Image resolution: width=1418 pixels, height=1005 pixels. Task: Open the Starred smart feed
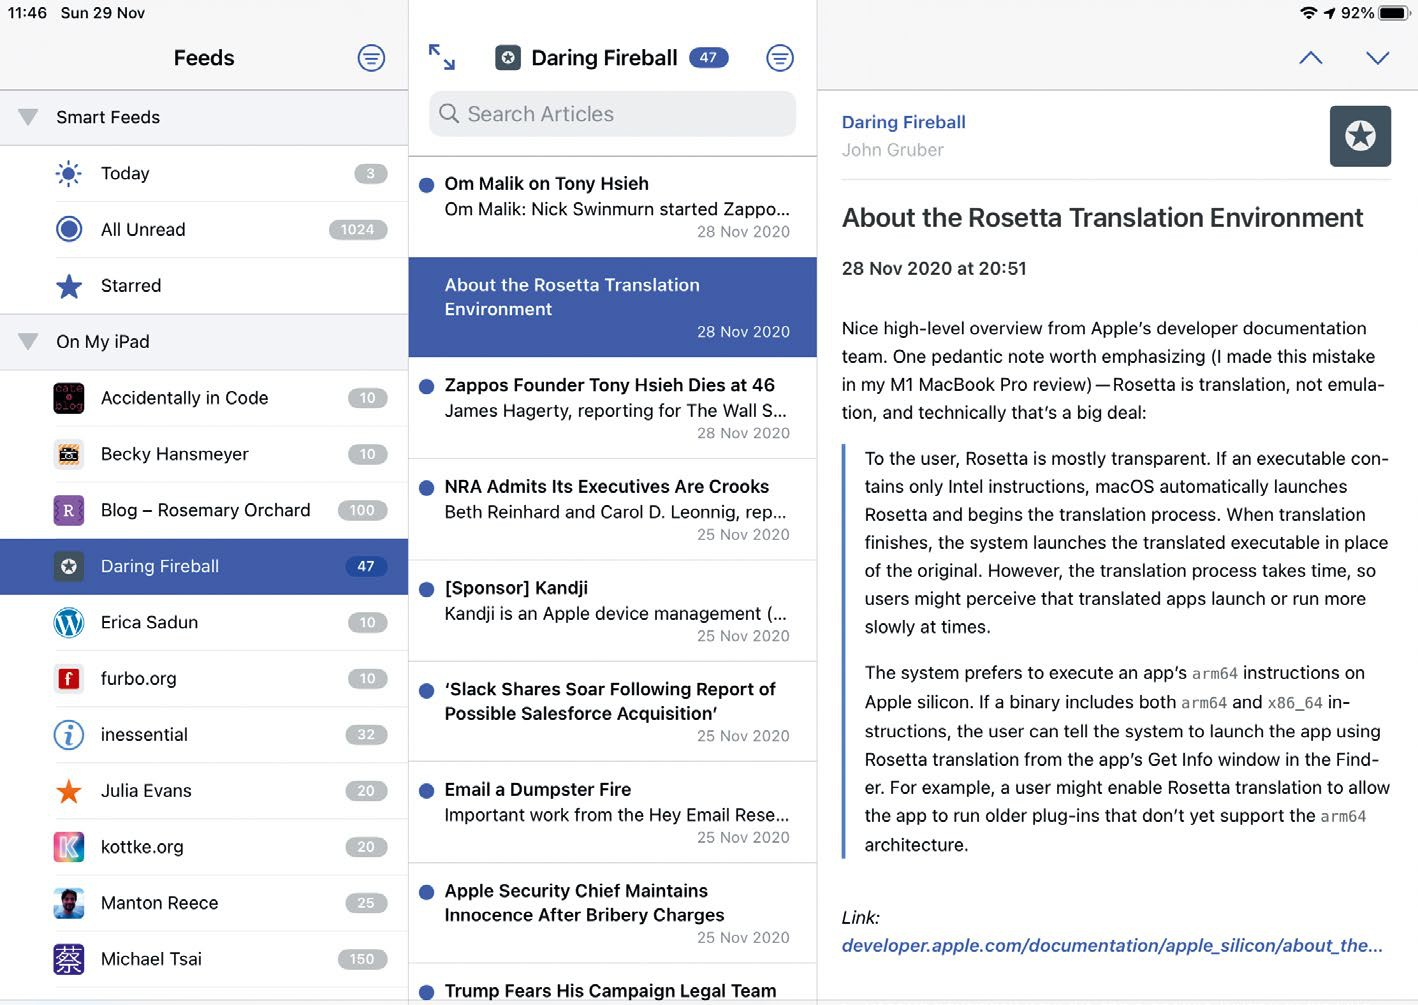tap(204, 286)
